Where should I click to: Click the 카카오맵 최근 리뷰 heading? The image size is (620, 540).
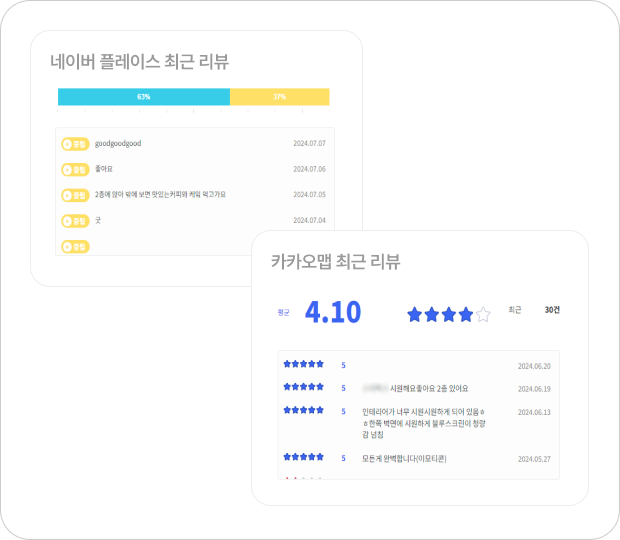pos(335,262)
